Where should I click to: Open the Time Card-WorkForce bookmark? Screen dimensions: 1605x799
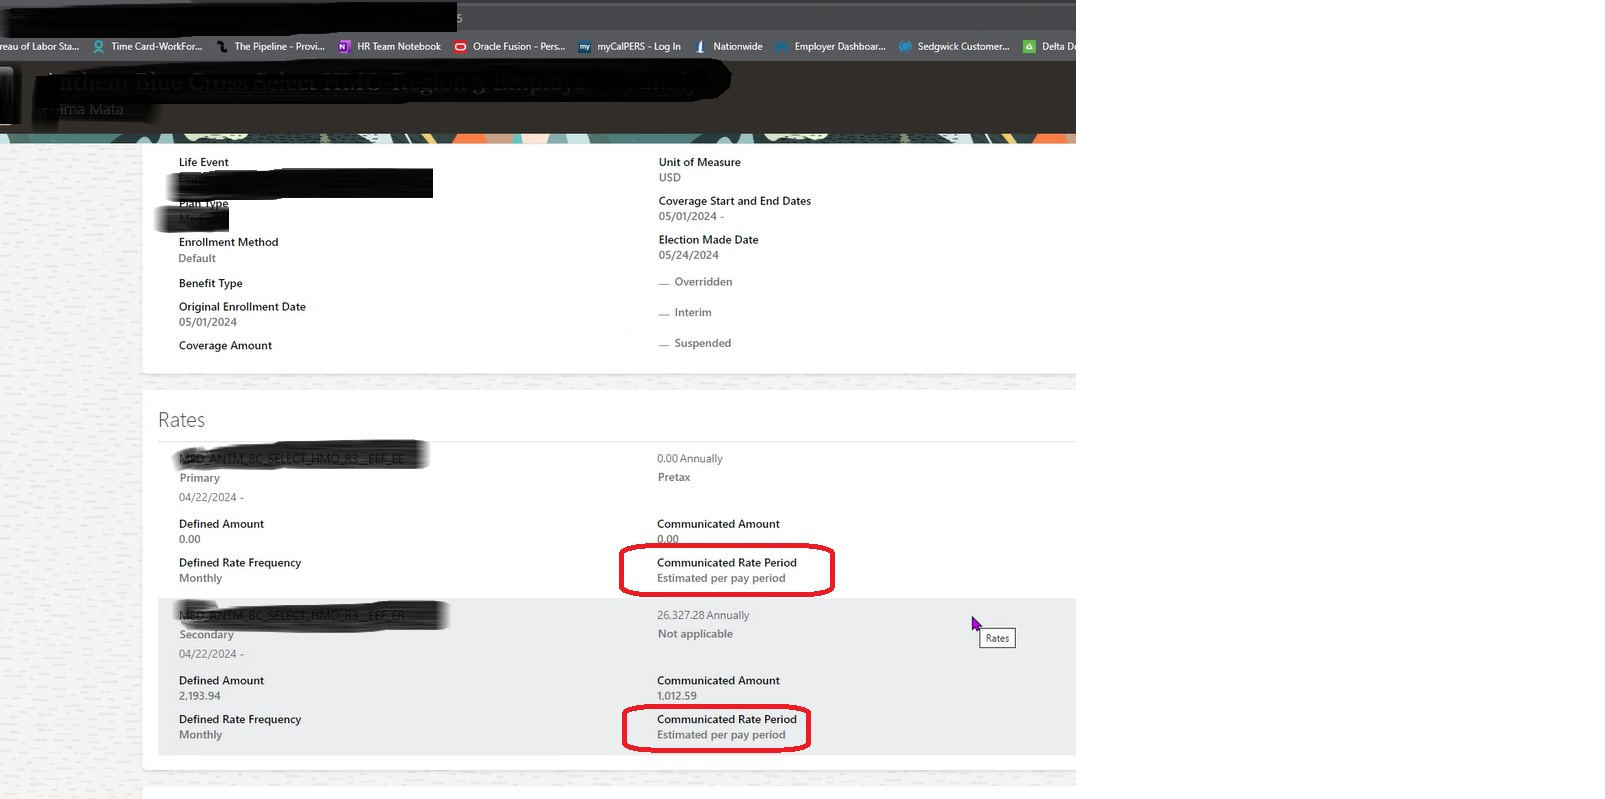point(147,46)
